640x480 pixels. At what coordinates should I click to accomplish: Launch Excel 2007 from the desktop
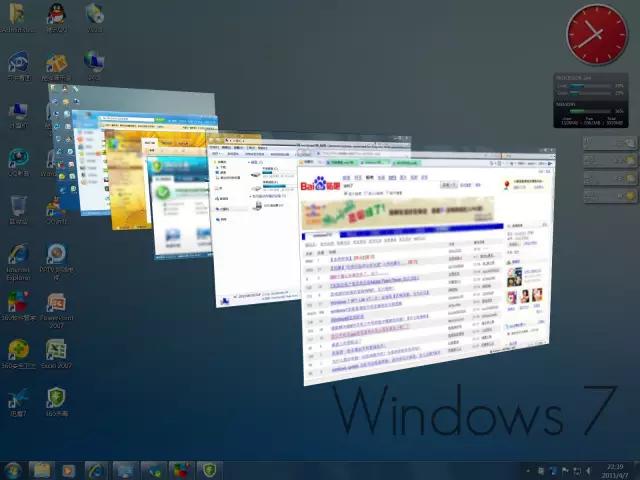coord(57,353)
